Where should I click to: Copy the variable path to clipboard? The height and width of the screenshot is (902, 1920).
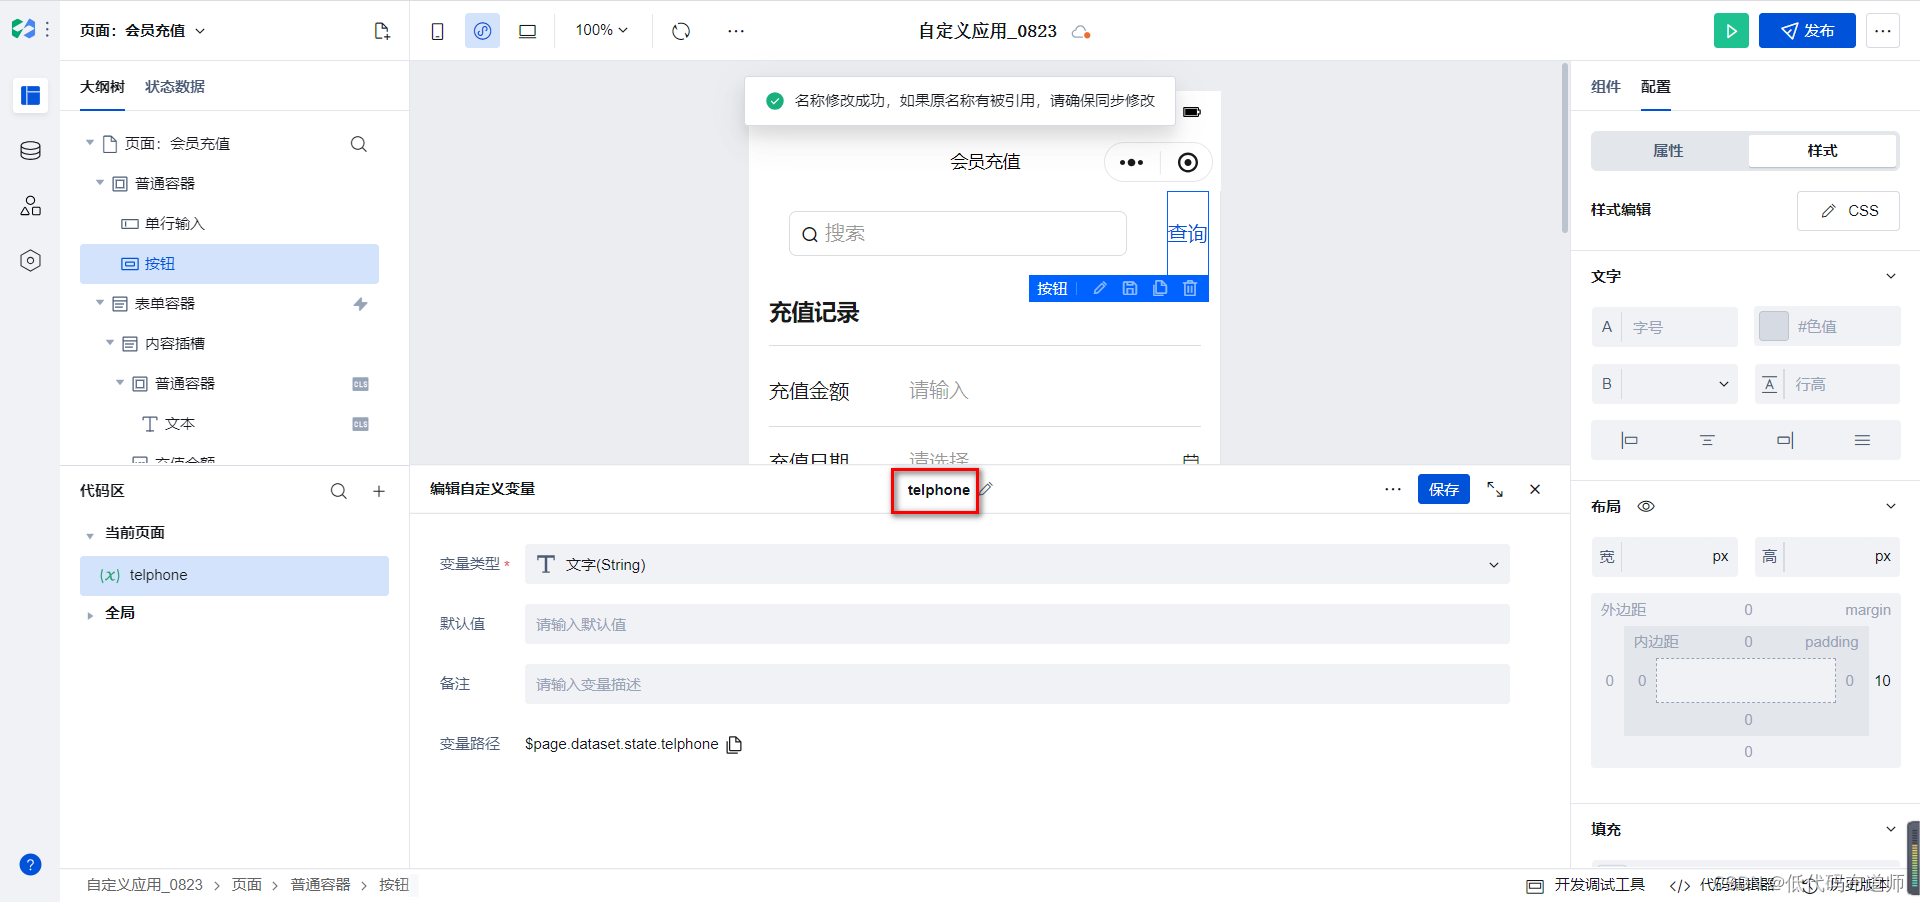tap(735, 744)
